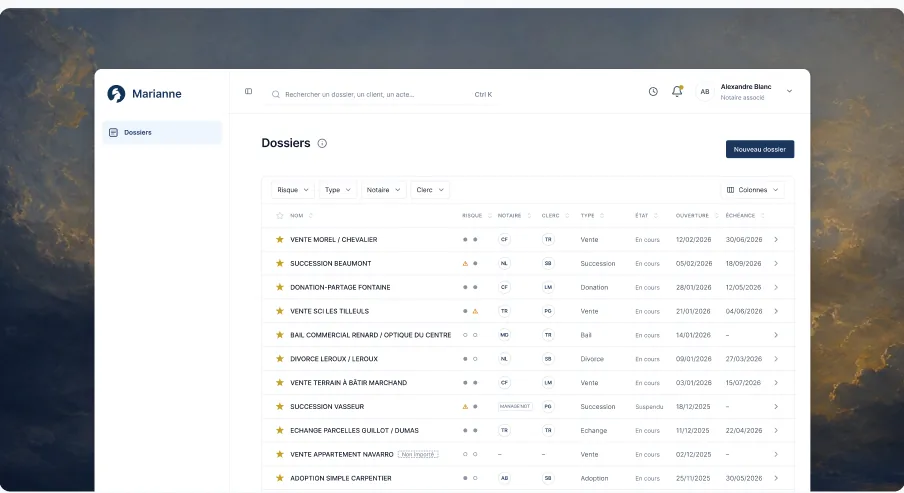Click the Non importé tag on NAVARRO row
The image size is (904, 493).
[x=418, y=454]
